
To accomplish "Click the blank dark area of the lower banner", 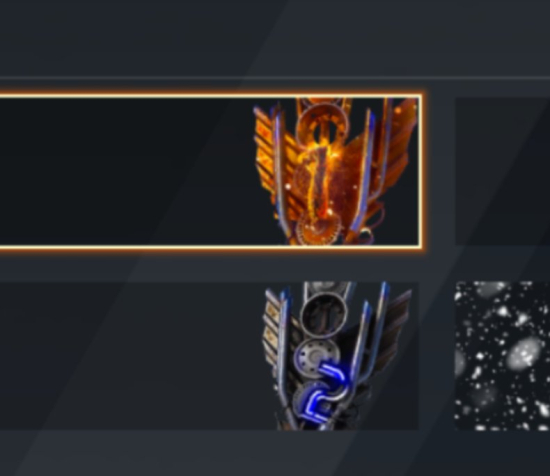I will (132, 356).
